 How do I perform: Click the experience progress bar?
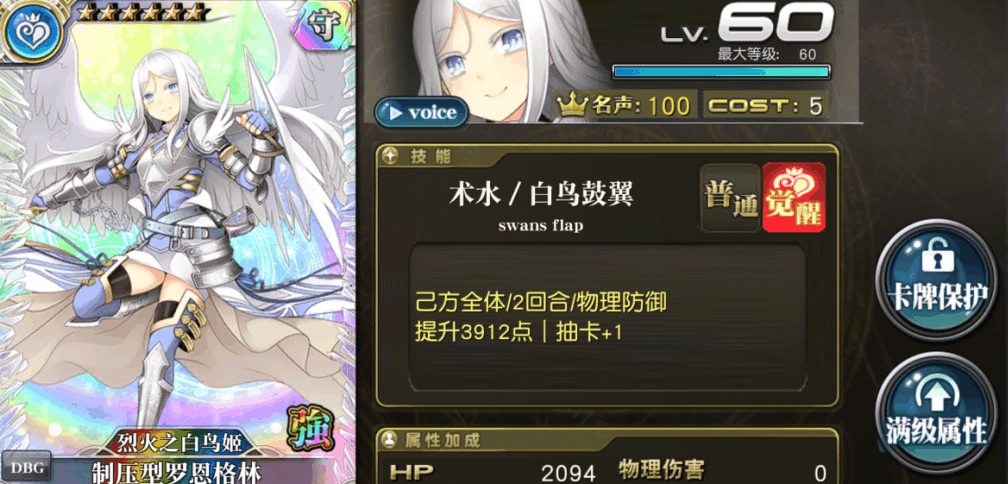click(721, 72)
